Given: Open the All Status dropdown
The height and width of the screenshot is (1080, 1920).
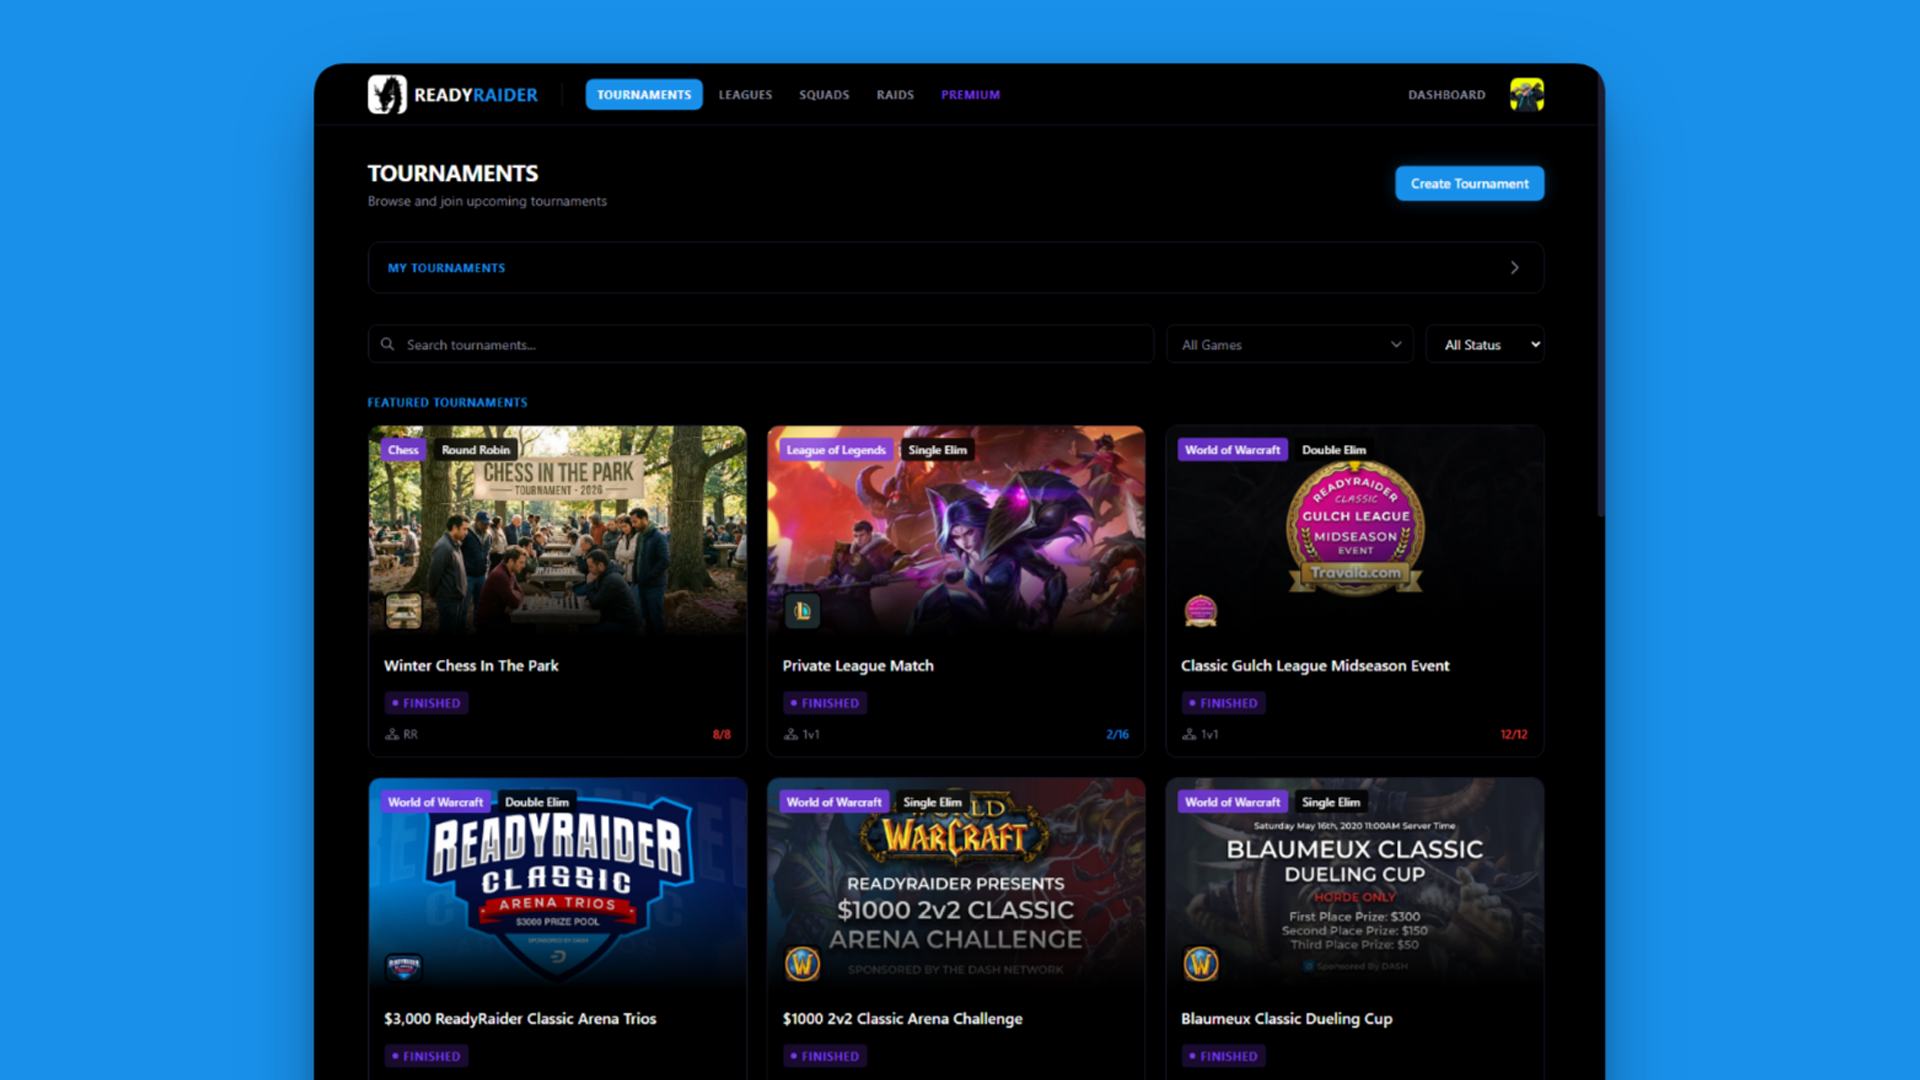Looking at the screenshot, I should click(x=1484, y=344).
